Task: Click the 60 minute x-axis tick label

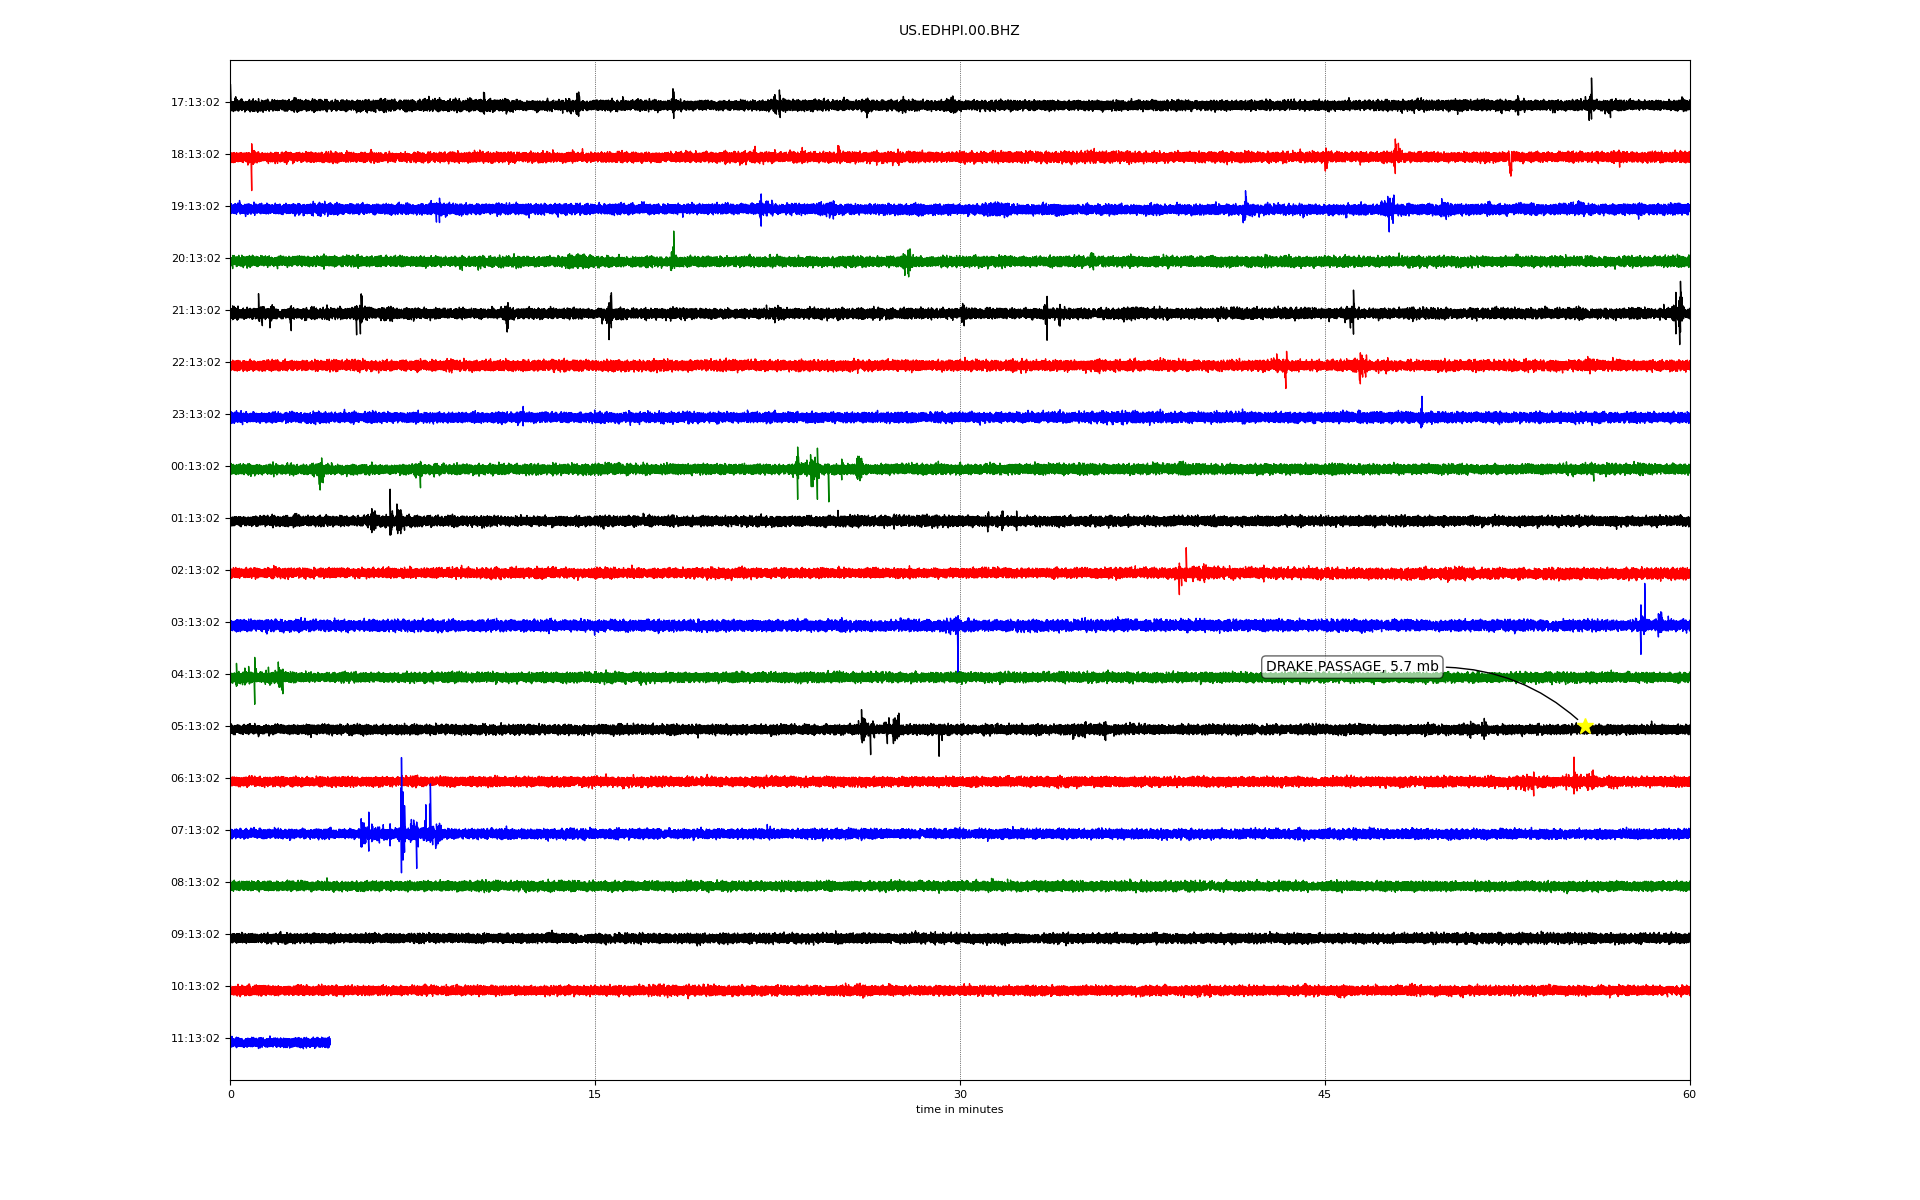Action: (x=1689, y=1094)
